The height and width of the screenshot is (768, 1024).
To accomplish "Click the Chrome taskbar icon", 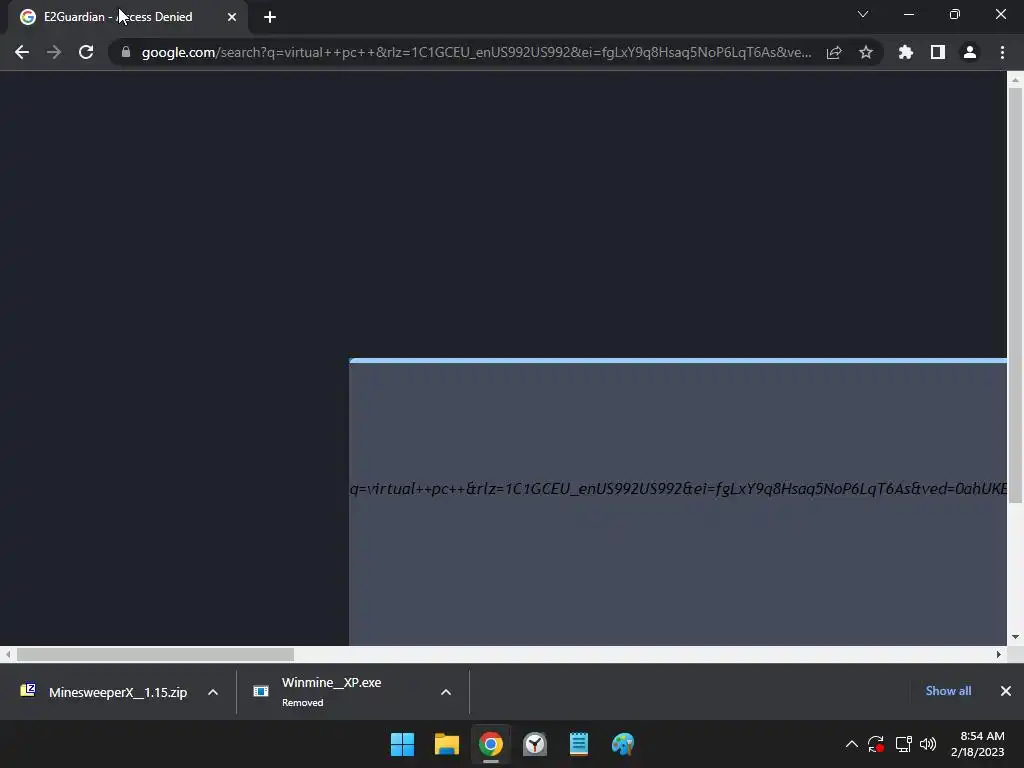I will click(x=490, y=744).
